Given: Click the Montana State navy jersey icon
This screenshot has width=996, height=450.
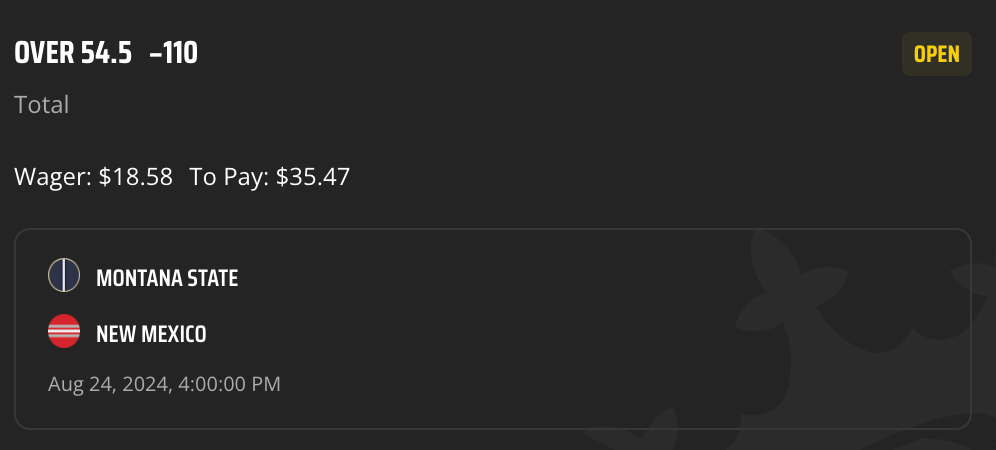Looking at the screenshot, I should (x=64, y=275).
